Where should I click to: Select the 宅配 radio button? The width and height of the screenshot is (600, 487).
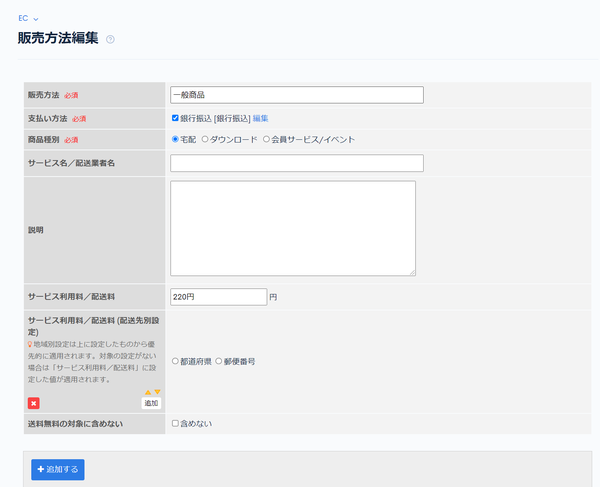pyautogui.click(x=175, y=139)
